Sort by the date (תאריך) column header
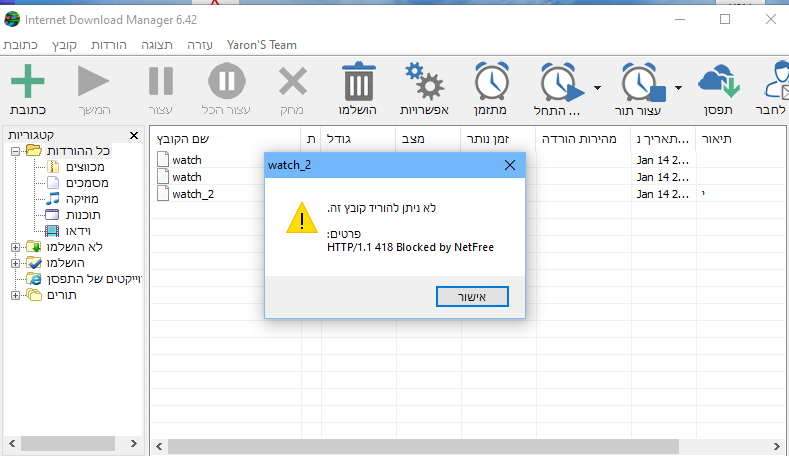The image size is (789, 456). (x=663, y=139)
